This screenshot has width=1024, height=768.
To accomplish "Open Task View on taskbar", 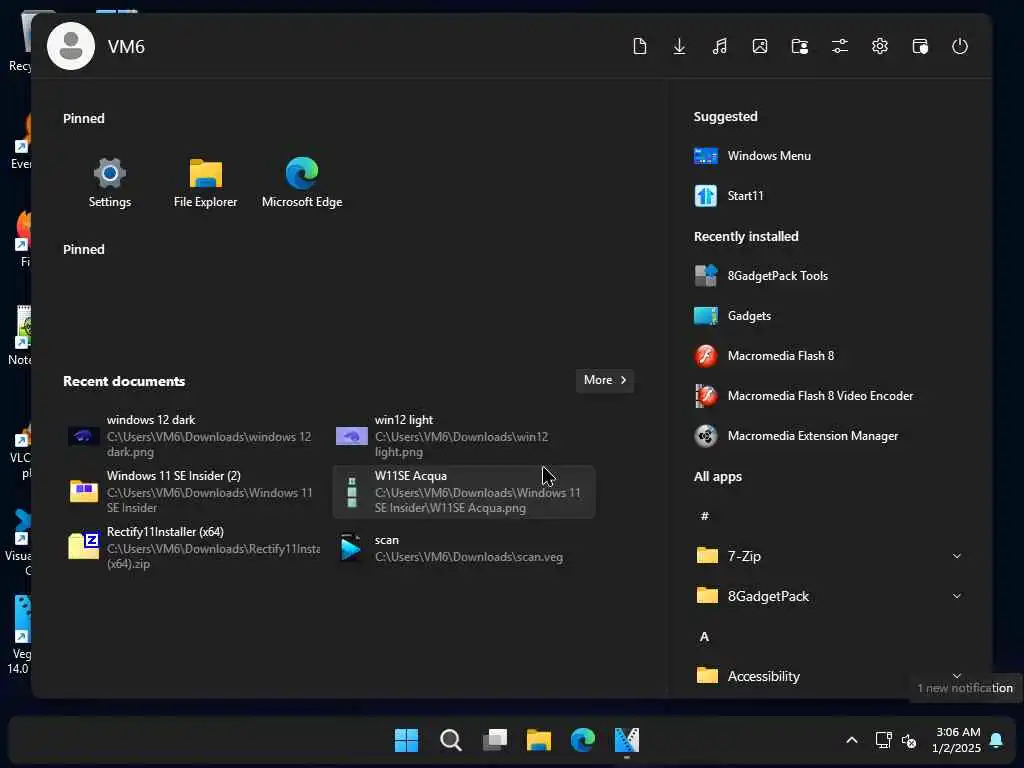I will 495,740.
